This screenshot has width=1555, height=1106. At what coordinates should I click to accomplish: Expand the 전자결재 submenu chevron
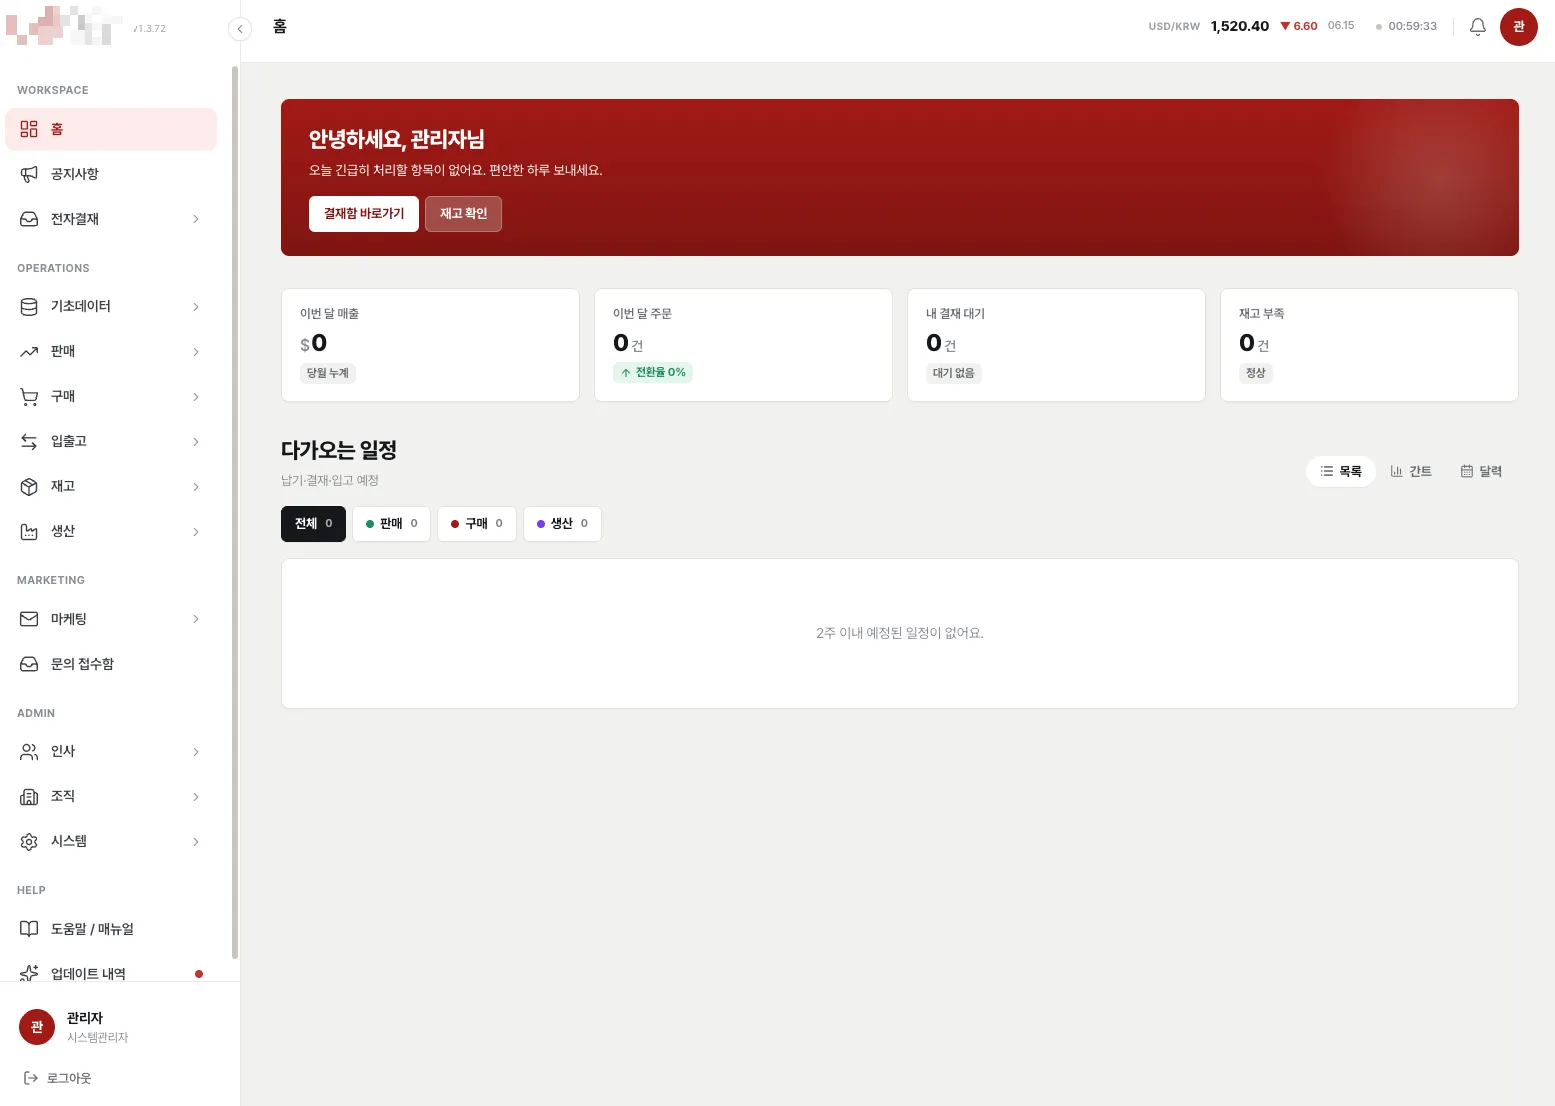[x=196, y=219]
